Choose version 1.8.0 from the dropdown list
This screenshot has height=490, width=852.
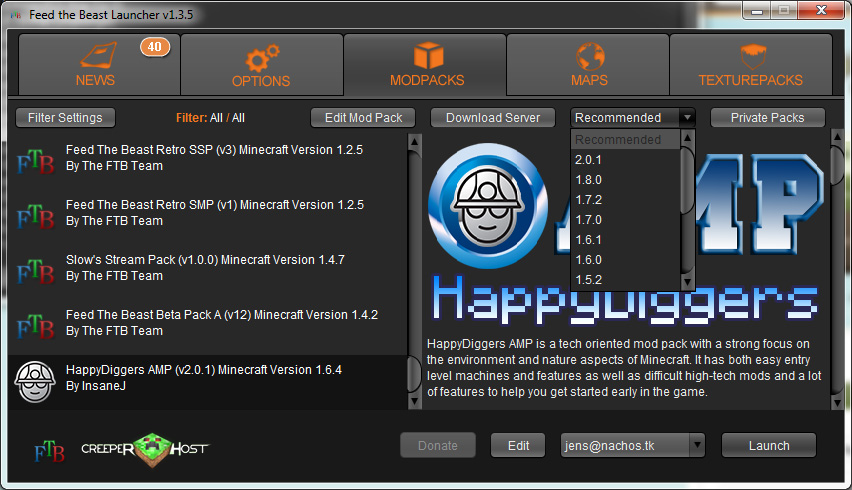point(588,180)
